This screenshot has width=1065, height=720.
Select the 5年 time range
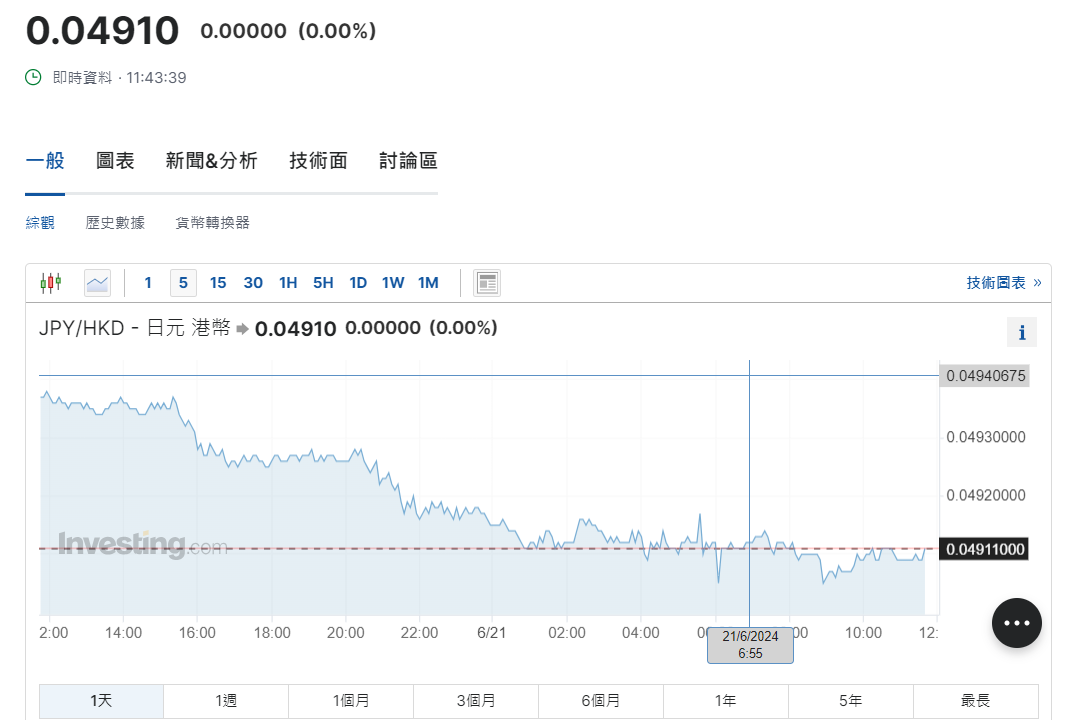point(850,701)
